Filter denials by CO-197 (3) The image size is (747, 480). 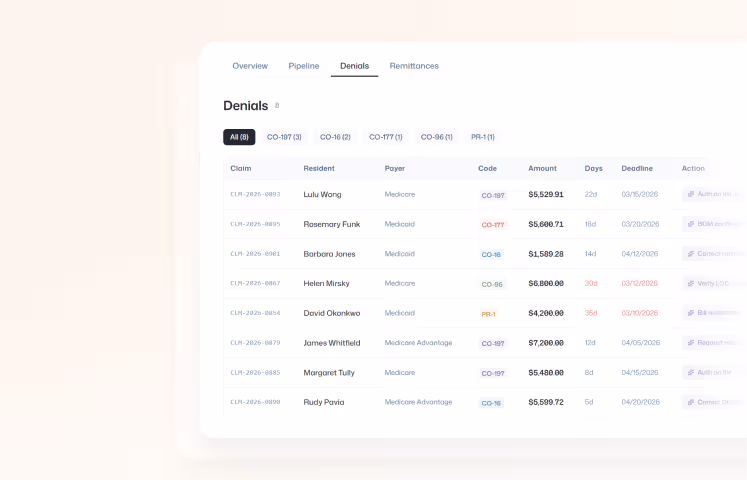(x=284, y=137)
